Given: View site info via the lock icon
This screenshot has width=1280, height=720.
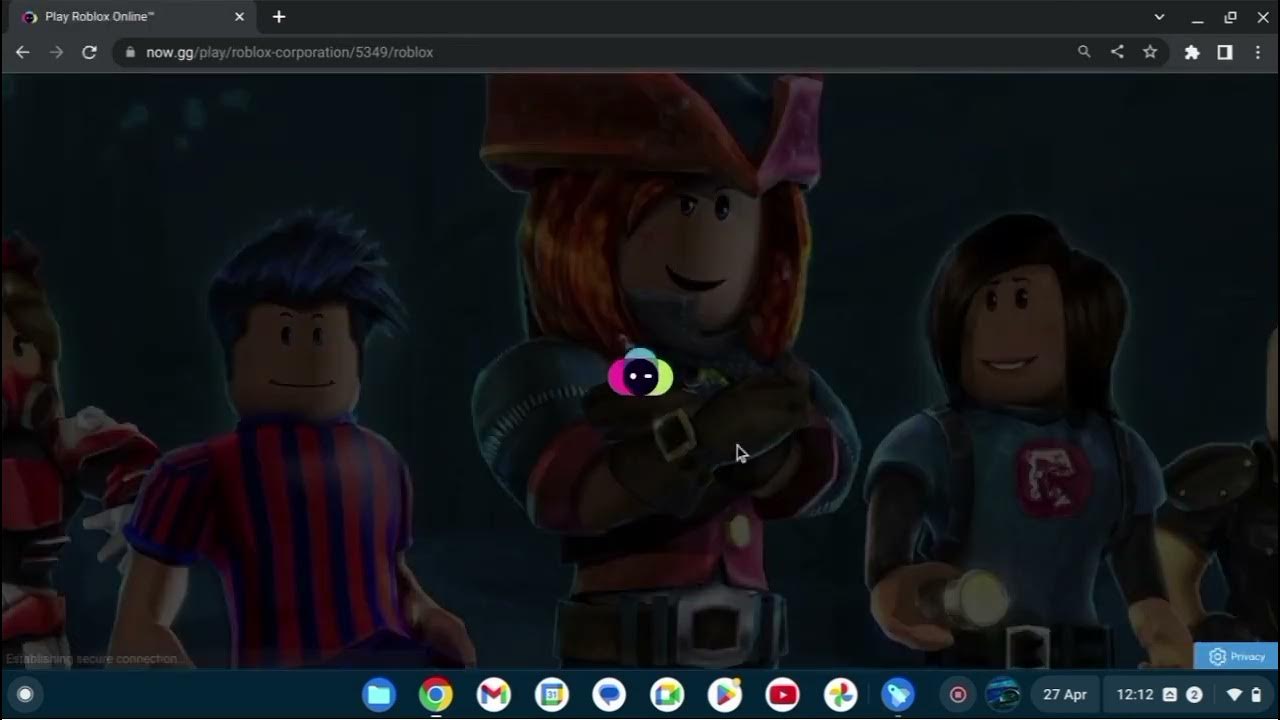Looking at the screenshot, I should [x=129, y=52].
